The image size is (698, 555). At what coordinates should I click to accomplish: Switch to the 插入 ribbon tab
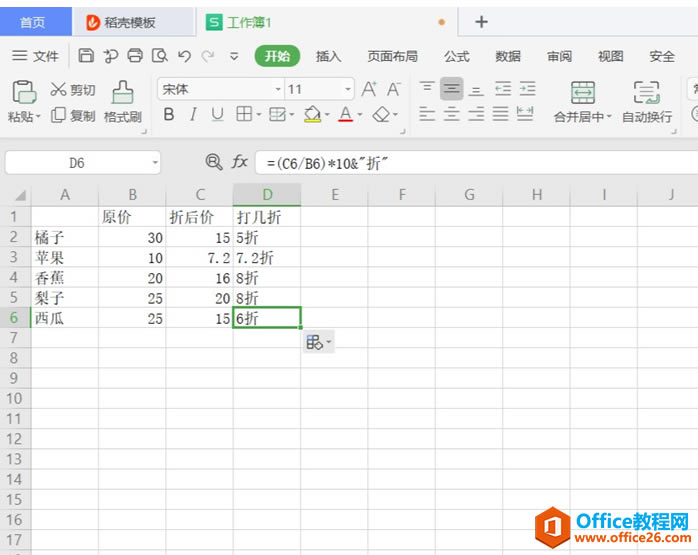(x=329, y=57)
